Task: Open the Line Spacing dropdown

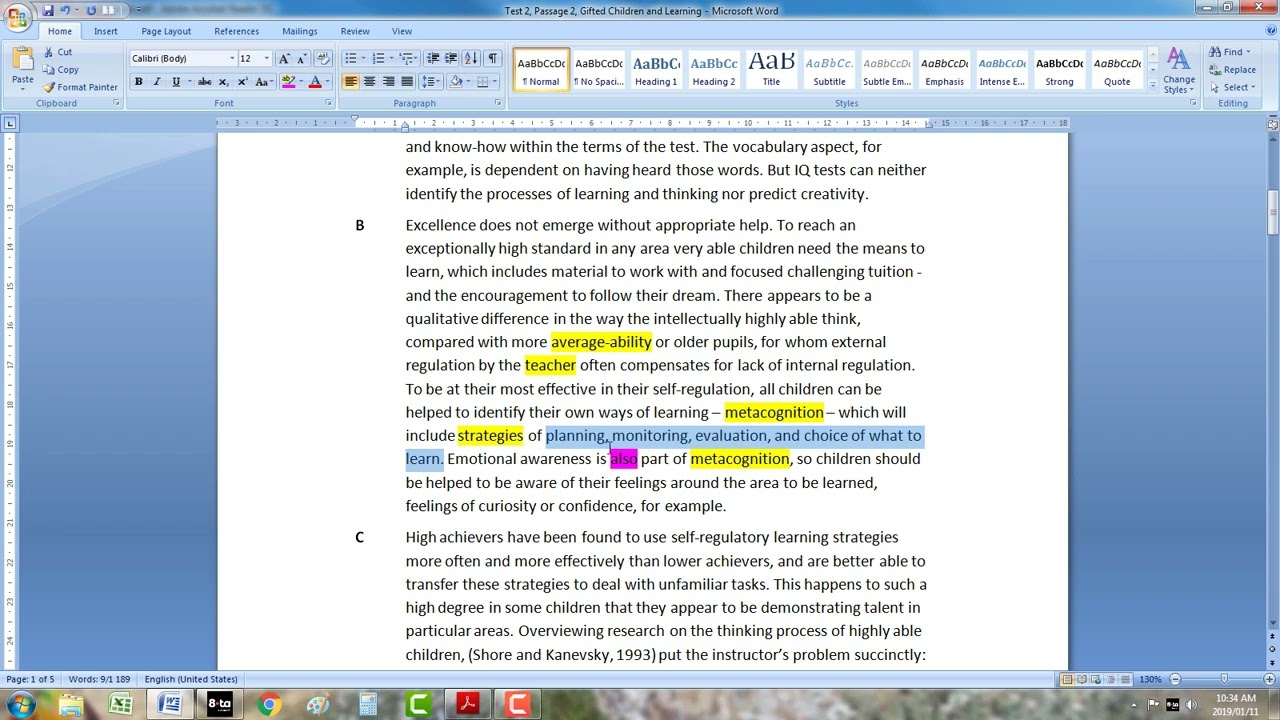Action: pos(431,82)
